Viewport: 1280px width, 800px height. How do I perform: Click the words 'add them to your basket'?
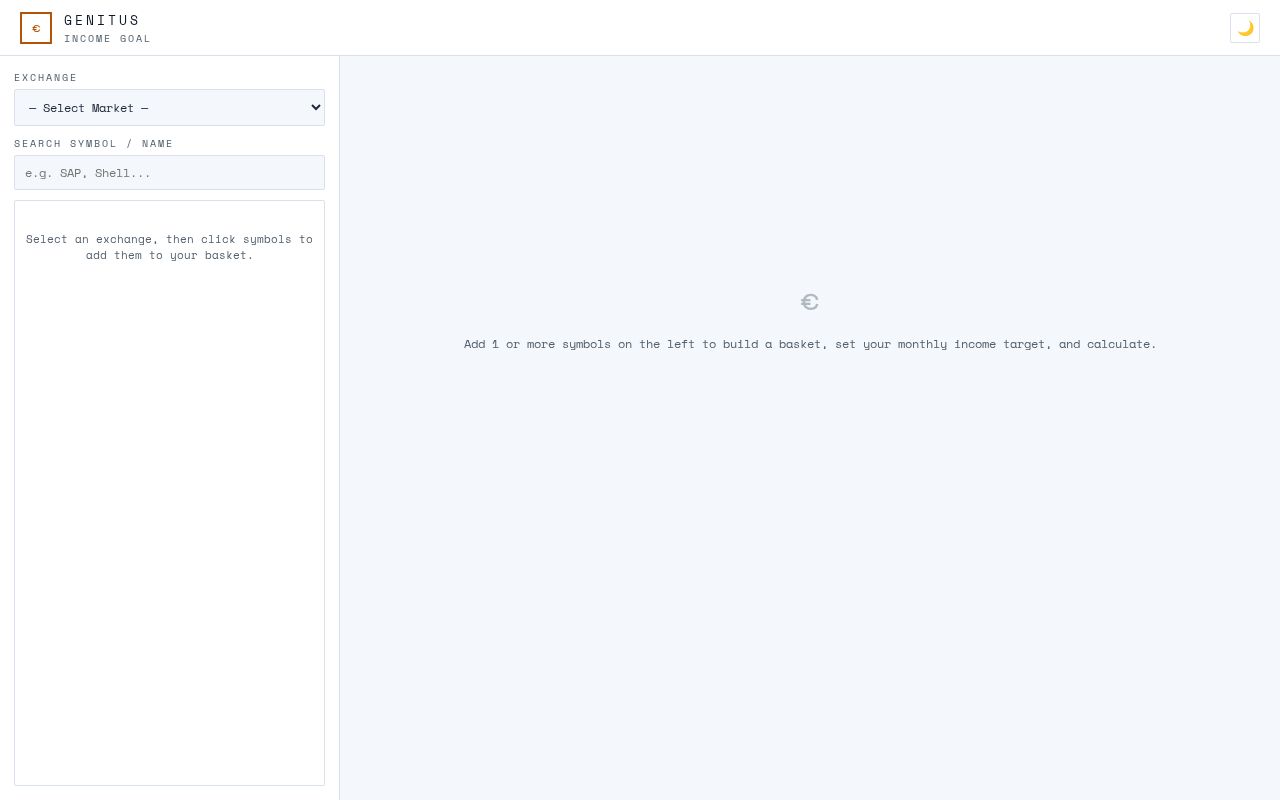(167, 255)
